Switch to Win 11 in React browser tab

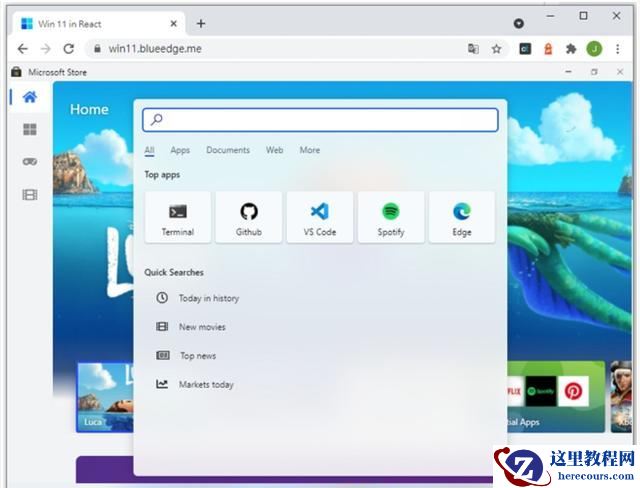98,24
